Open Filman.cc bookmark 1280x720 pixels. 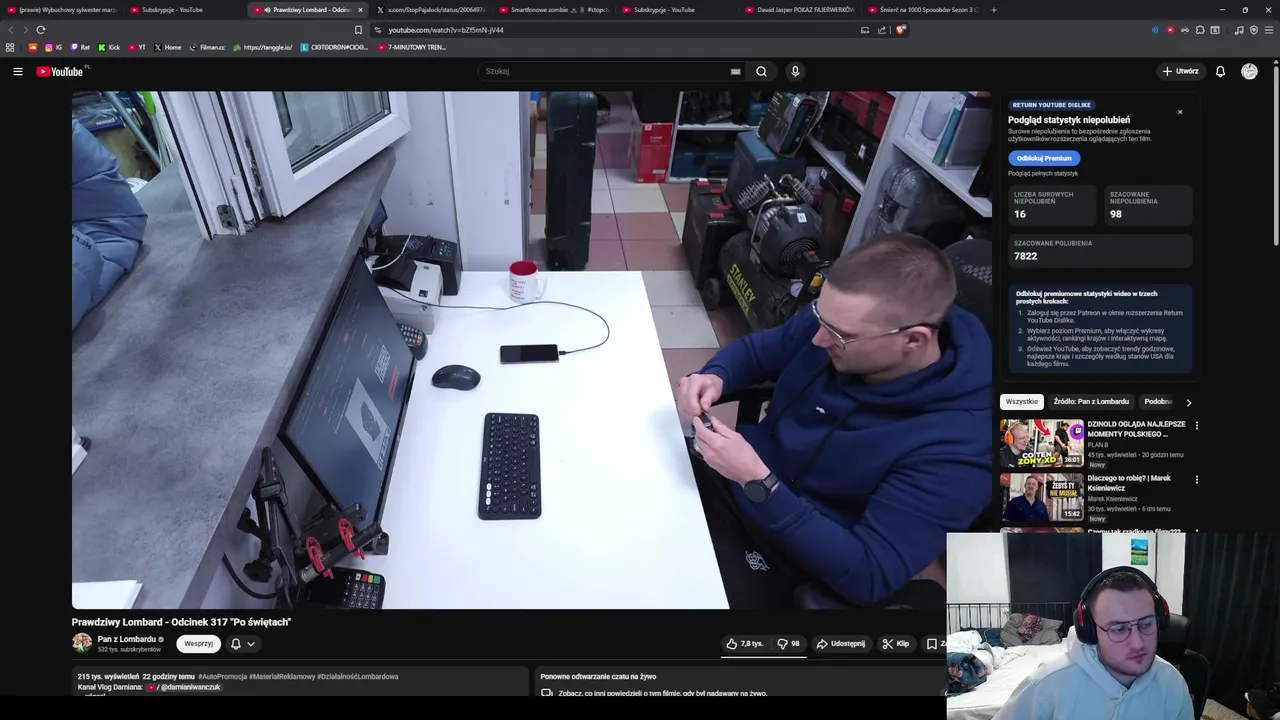click(x=207, y=47)
